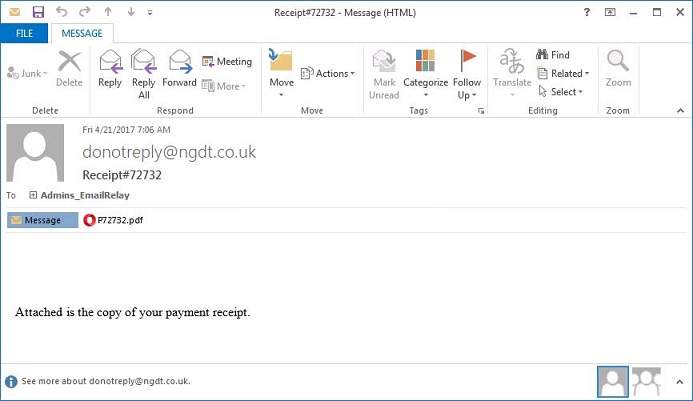Click See more about donotreply@ngdt.co.uk
This screenshot has width=693, height=401.
106,381
